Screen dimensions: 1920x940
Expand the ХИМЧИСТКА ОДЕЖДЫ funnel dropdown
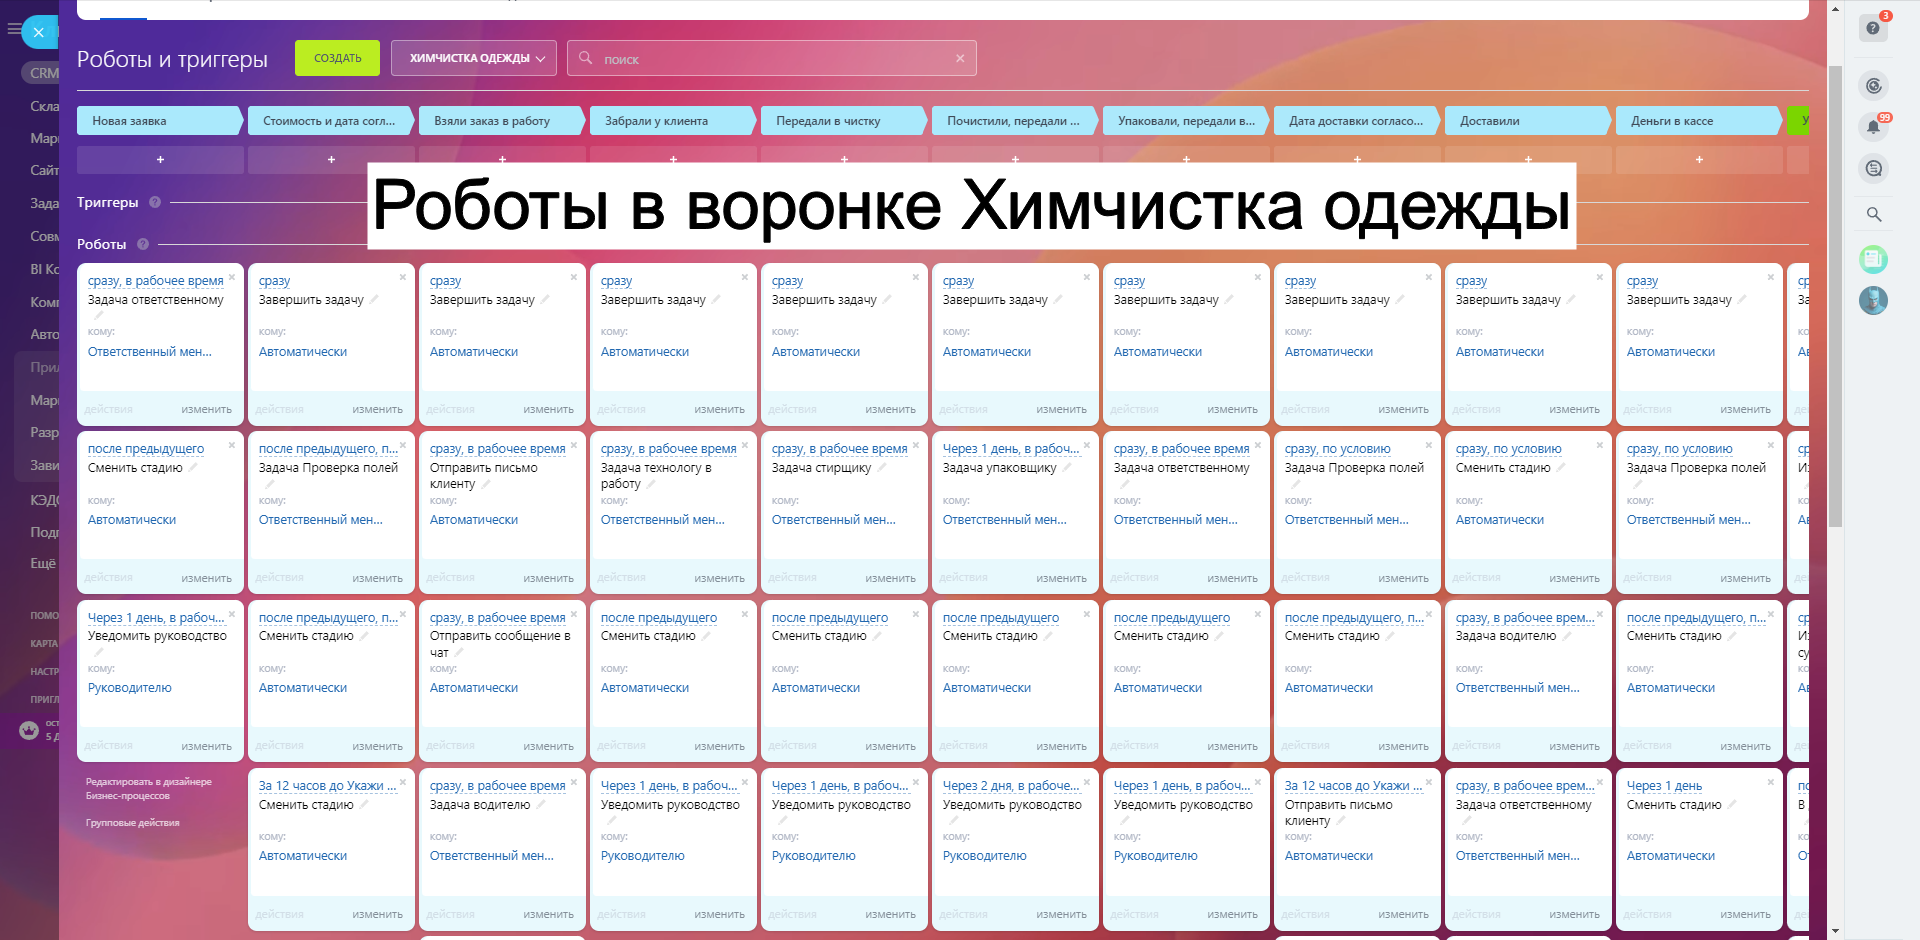pos(474,58)
